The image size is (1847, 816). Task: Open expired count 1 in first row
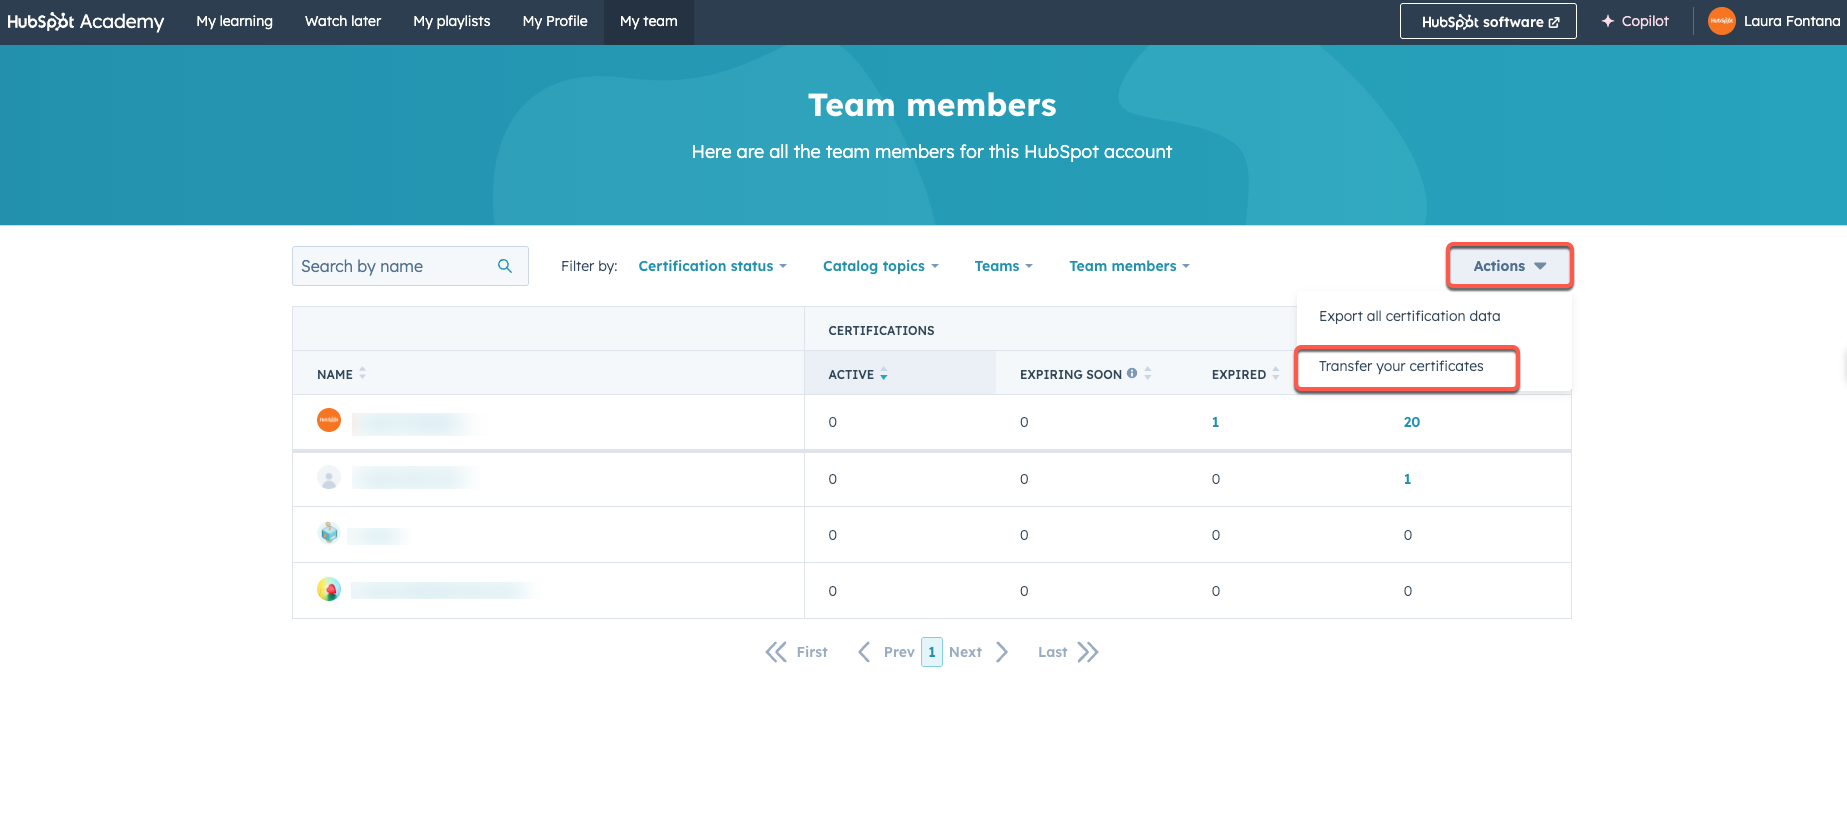click(x=1215, y=422)
